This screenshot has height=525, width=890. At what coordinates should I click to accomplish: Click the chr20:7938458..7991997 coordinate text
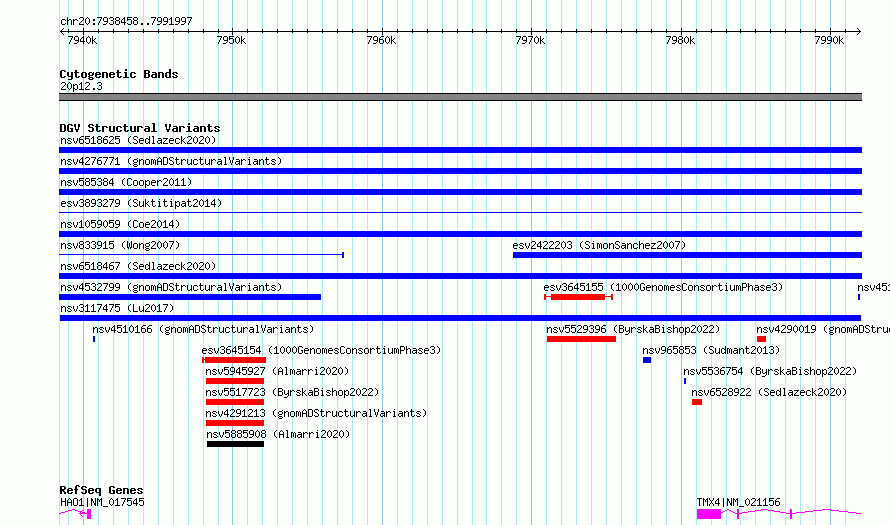tap(126, 21)
